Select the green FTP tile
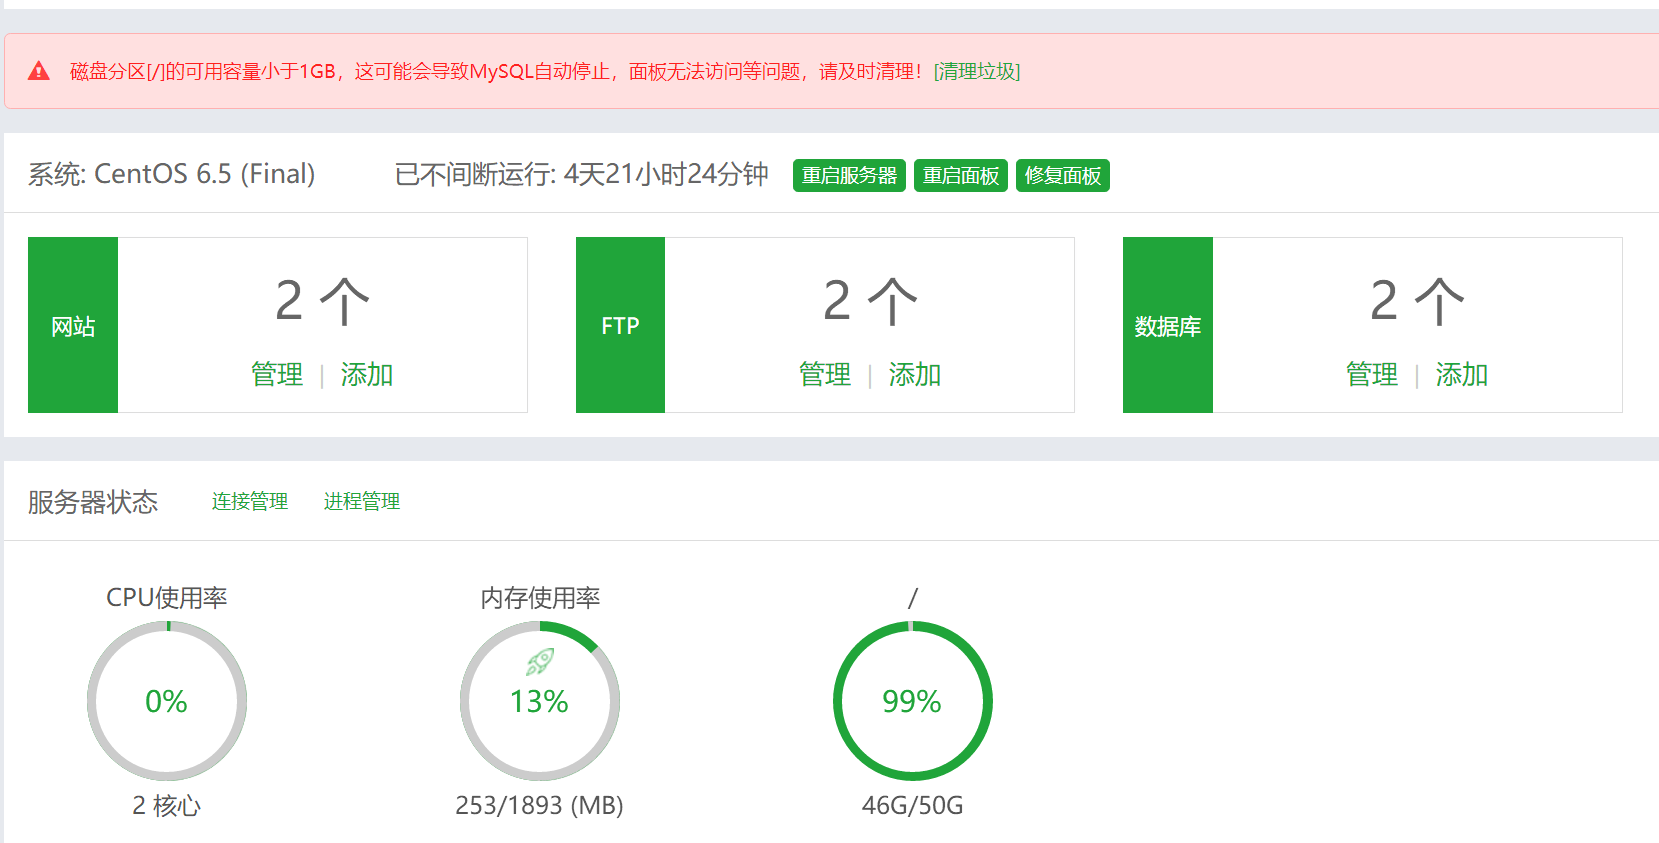The width and height of the screenshot is (1659, 843). click(620, 325)
